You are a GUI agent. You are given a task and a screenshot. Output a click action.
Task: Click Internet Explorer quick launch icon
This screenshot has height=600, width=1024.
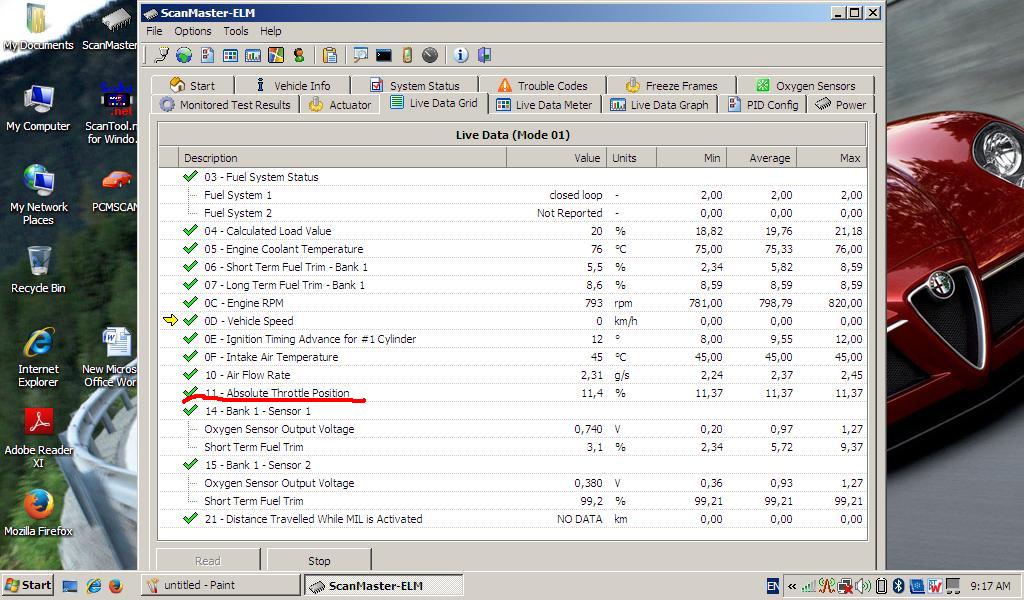[94, 586]
